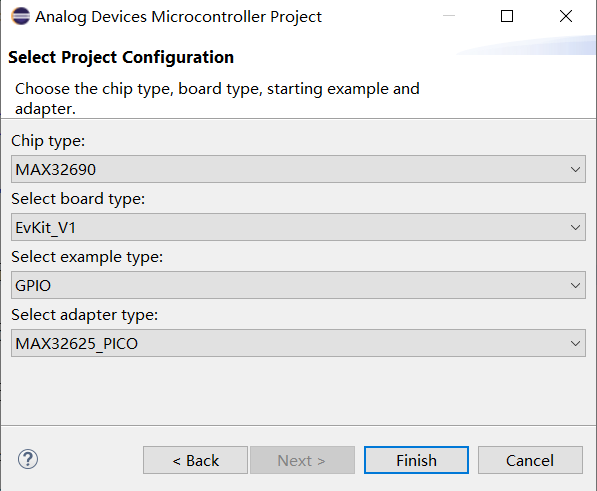Click the 'Choose the chip type' description text

tap(217, 99)
